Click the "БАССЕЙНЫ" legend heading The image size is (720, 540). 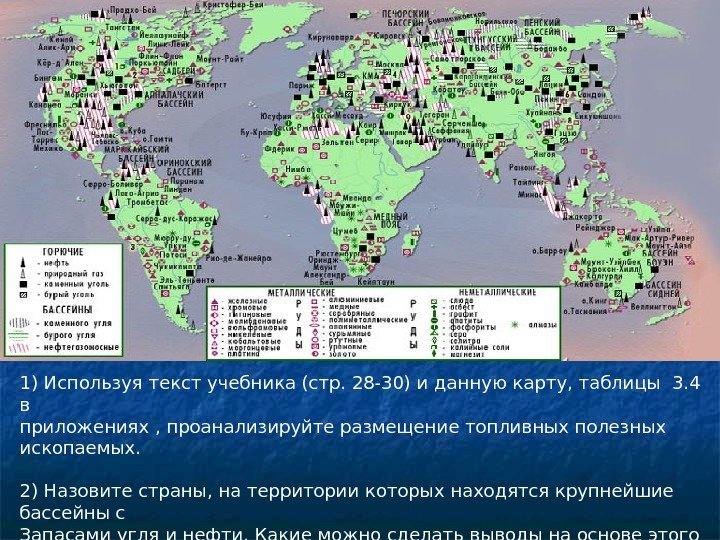(x=68, y=309)
